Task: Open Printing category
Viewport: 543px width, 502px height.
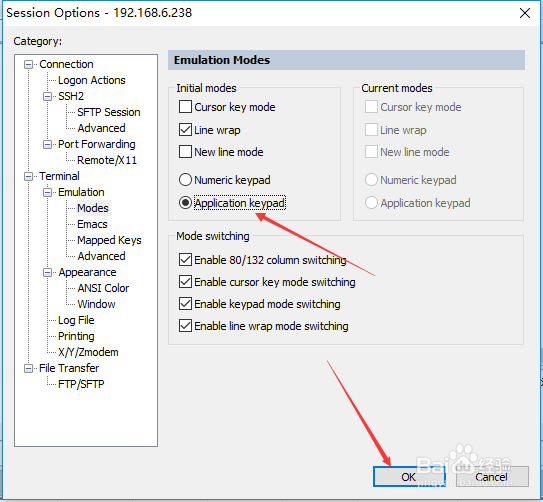Action: click(x=76, y=336)
